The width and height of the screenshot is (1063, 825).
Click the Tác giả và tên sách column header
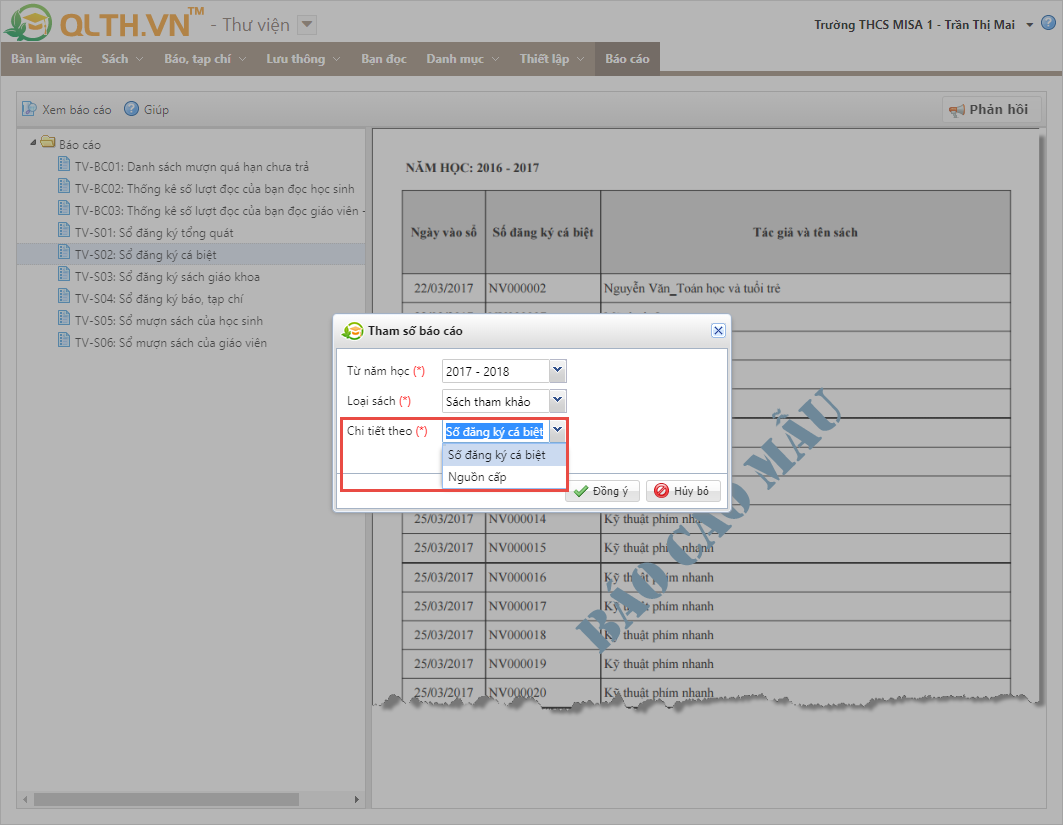[x=805, y=233]
